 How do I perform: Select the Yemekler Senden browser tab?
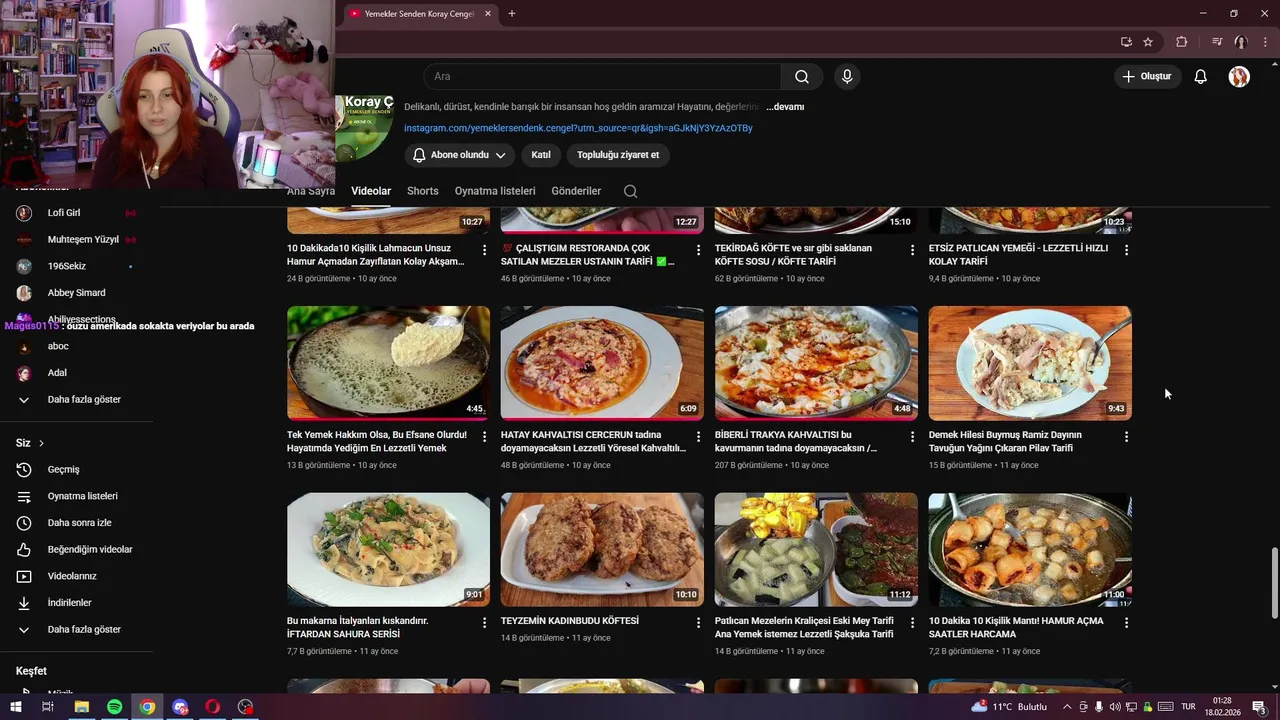tap(420, 14)
